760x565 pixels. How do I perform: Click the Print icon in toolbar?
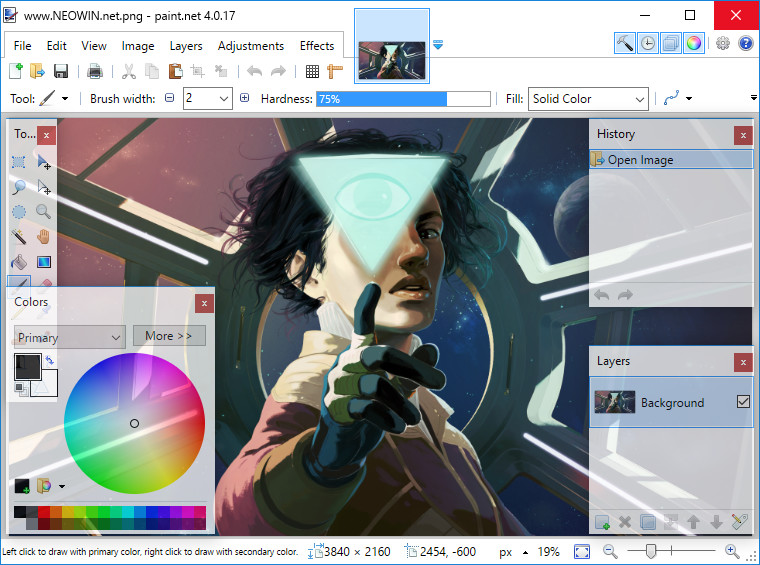(95, 71)
